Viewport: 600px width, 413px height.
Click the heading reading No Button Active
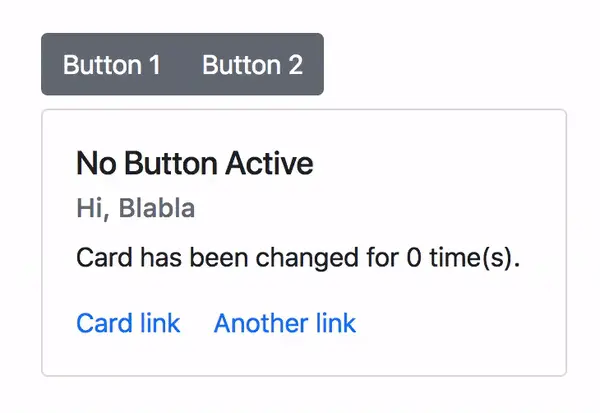tap(194, 163)
